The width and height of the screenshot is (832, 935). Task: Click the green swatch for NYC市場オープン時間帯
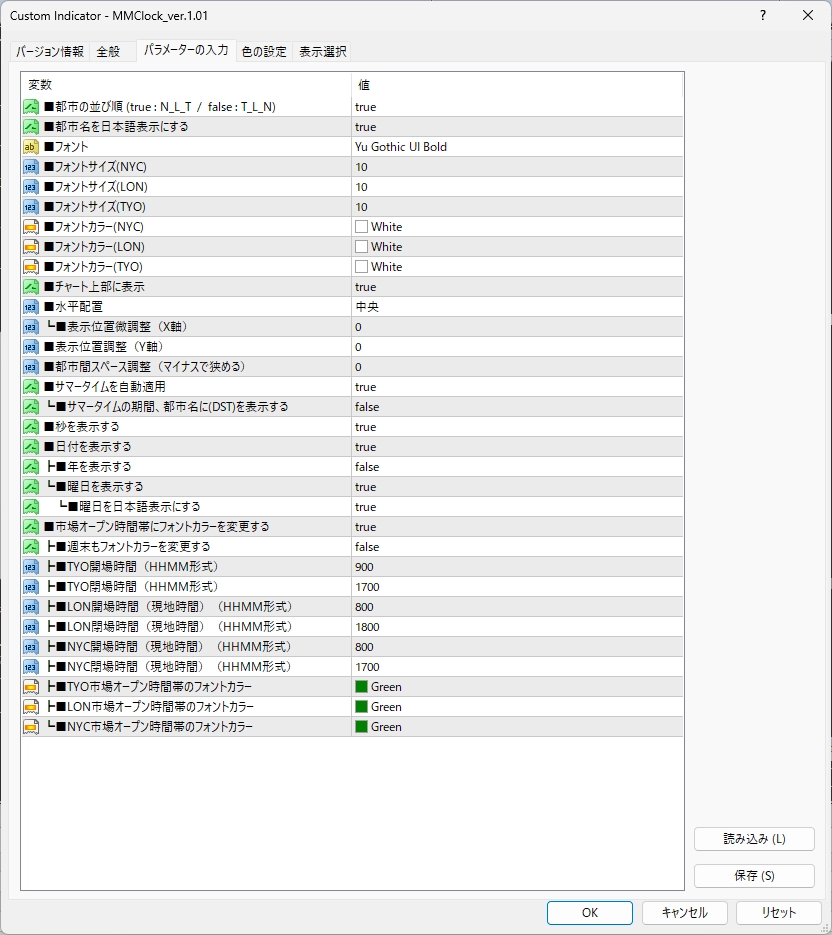(x=361, y=727)
